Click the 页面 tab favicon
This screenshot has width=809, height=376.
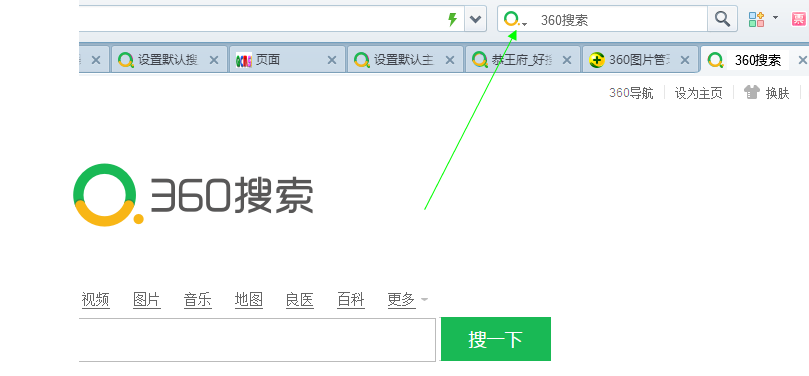click(244, 60)
